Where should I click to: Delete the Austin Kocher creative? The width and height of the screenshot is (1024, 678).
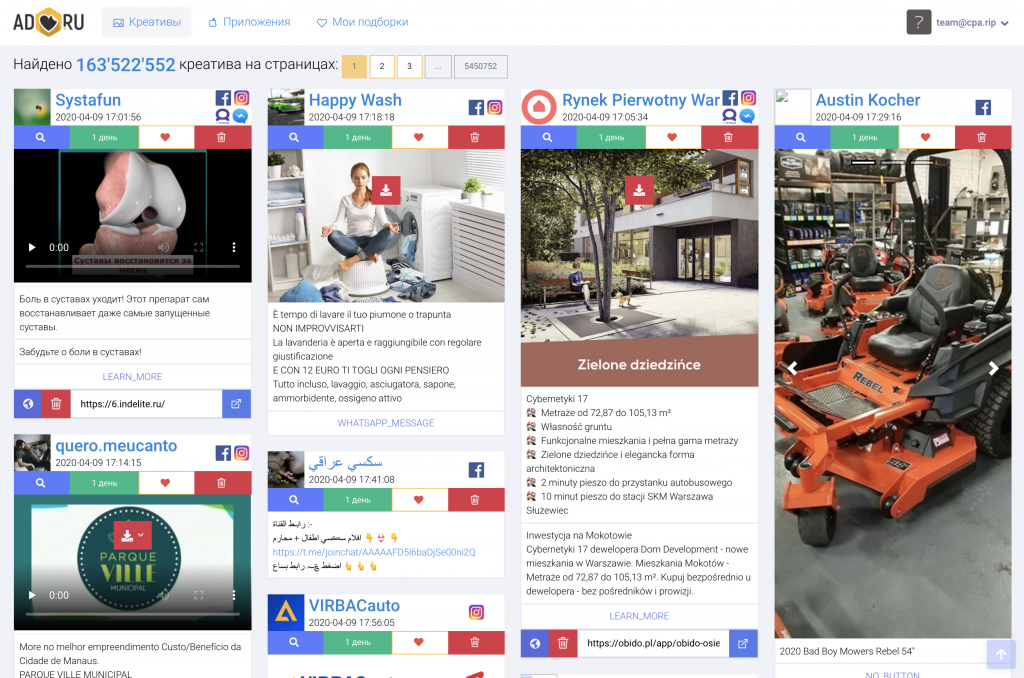point(982,137)
